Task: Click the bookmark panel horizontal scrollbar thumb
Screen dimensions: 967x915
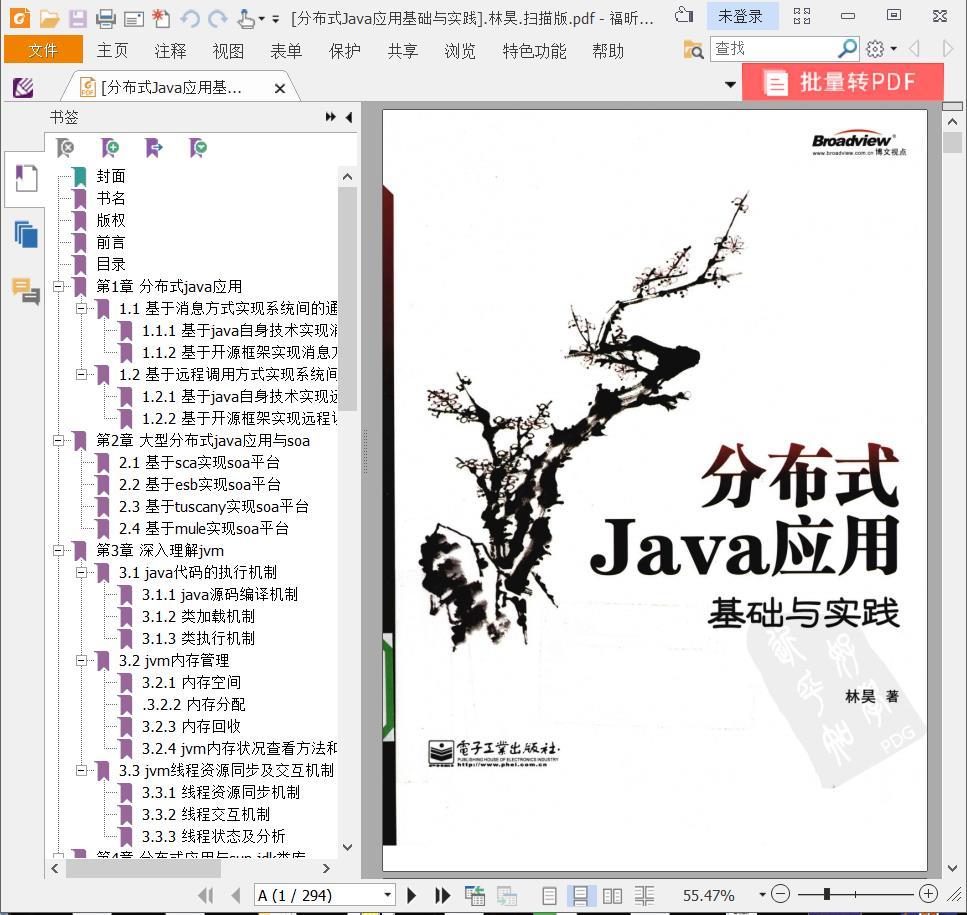Action: (x=143, y=868)
